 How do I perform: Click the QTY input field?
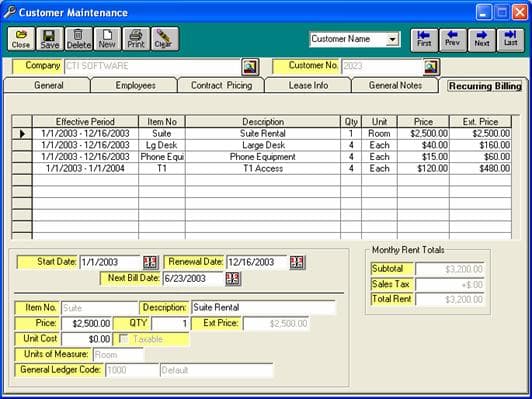[170, 323]
